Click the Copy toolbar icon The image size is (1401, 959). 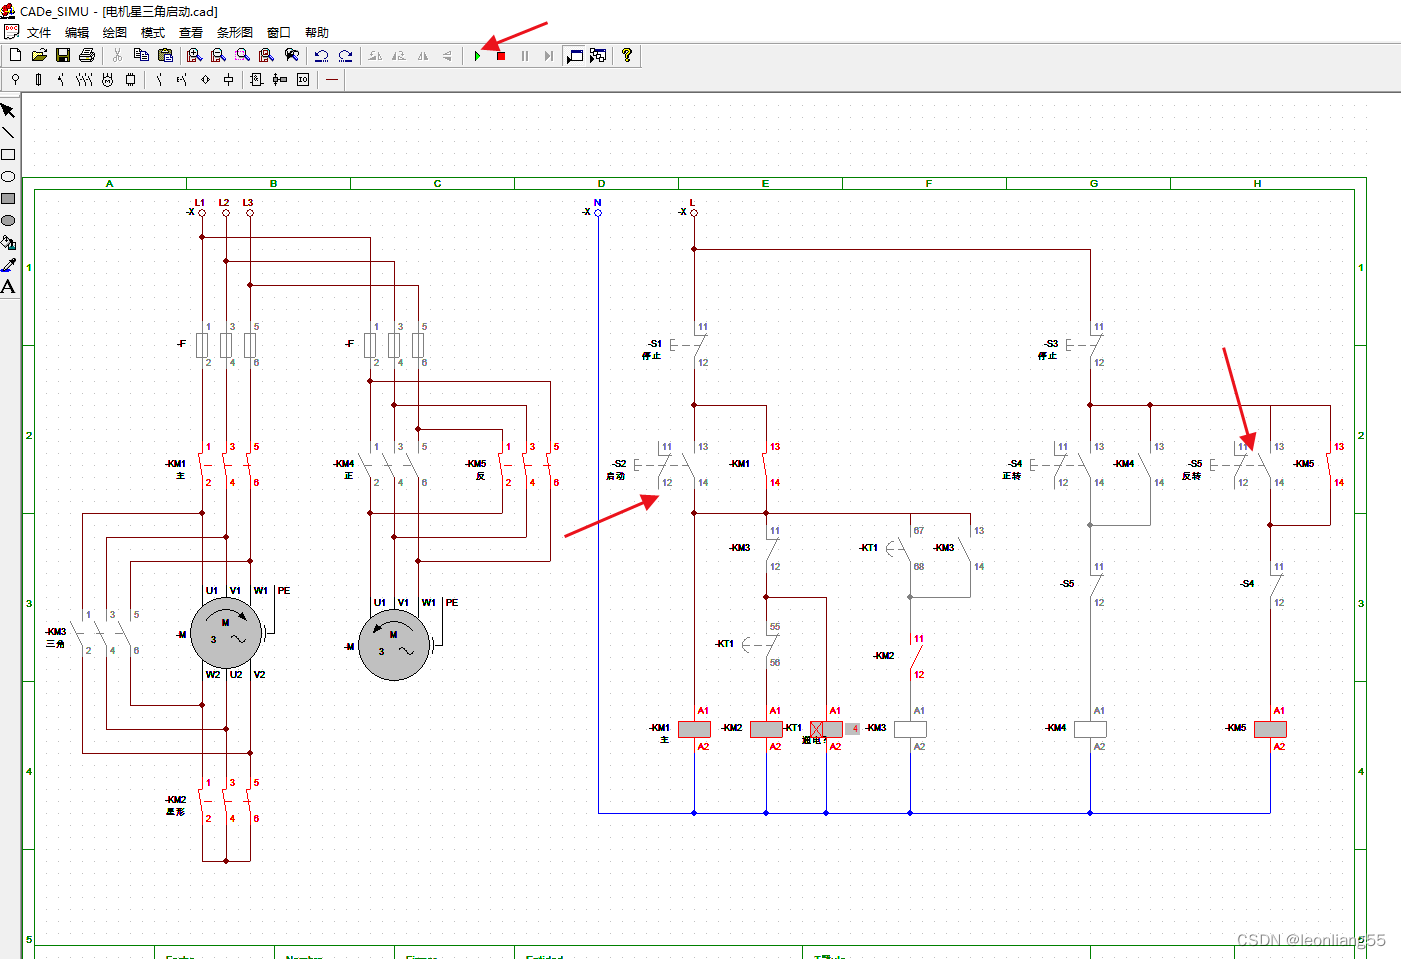(141, 56)
